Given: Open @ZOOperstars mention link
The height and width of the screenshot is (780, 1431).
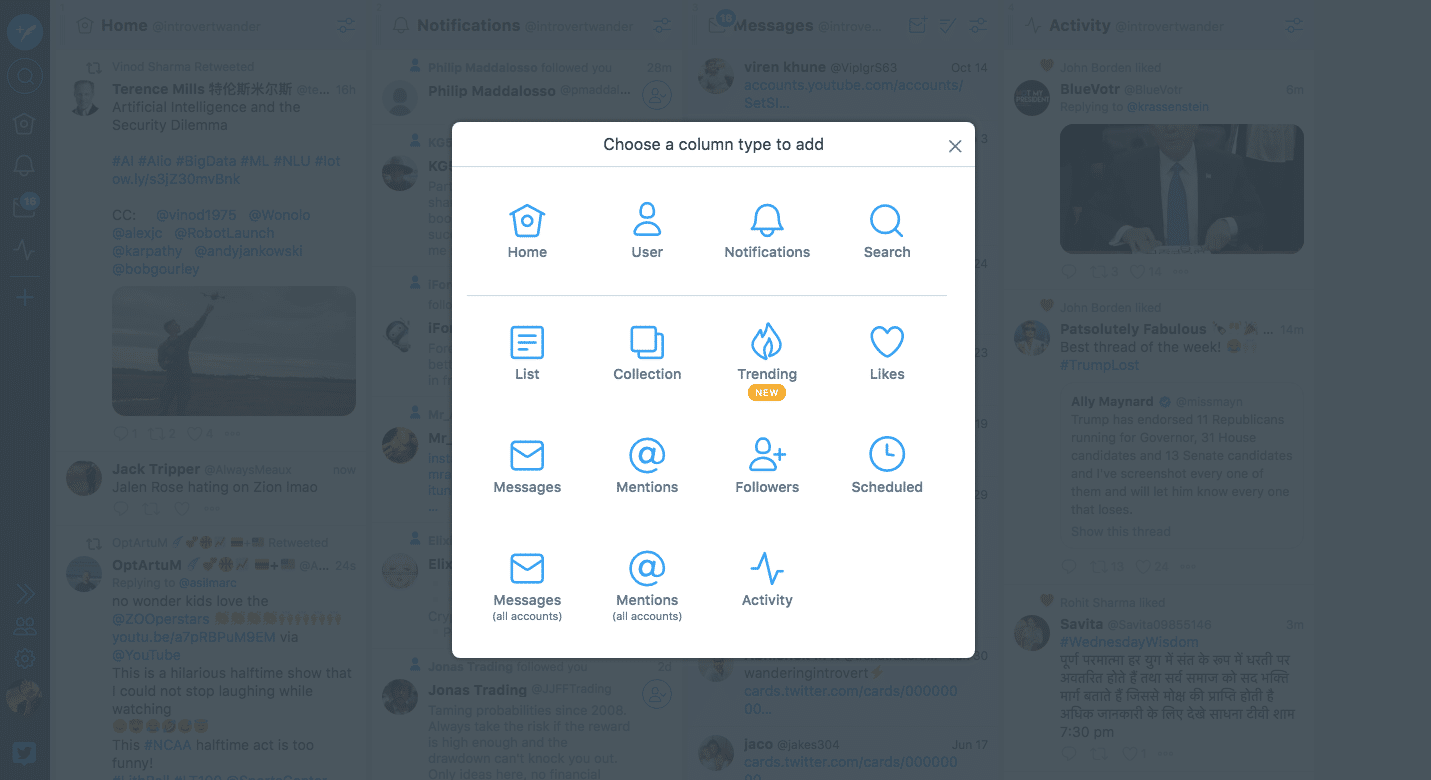Looking at the screenshot, I should tap(160, 619).
